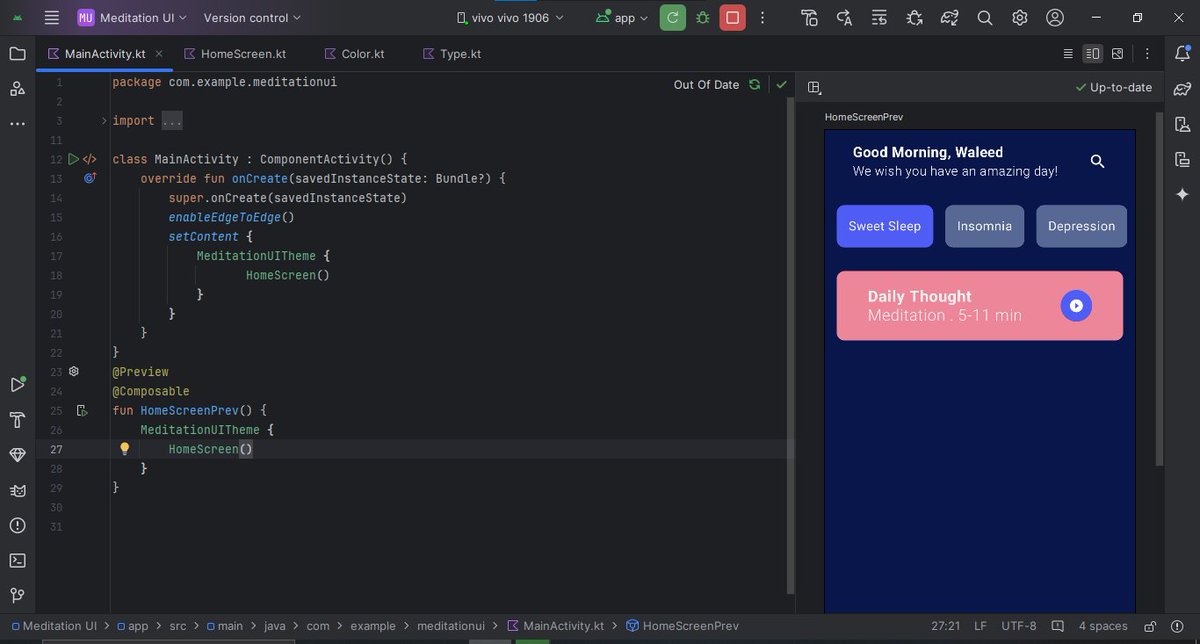
Task: Open Running Devices in right sidebar
Action: click(x=1182, y=159)
